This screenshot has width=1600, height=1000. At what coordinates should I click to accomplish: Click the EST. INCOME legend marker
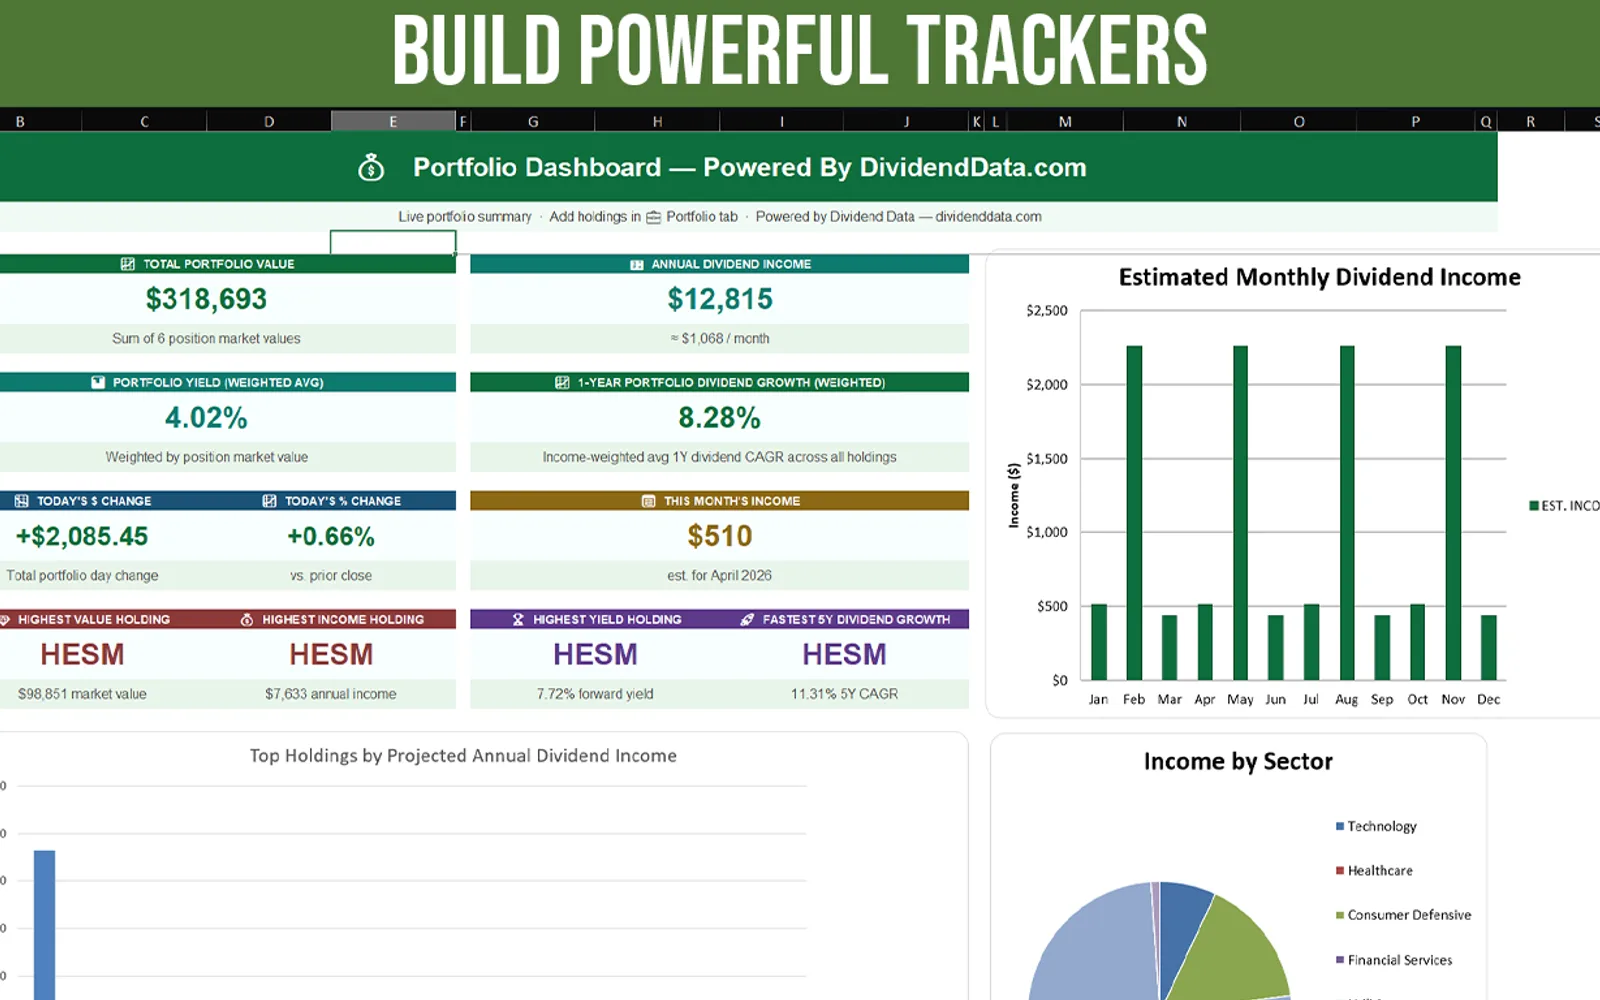(x=1534, y=506)
